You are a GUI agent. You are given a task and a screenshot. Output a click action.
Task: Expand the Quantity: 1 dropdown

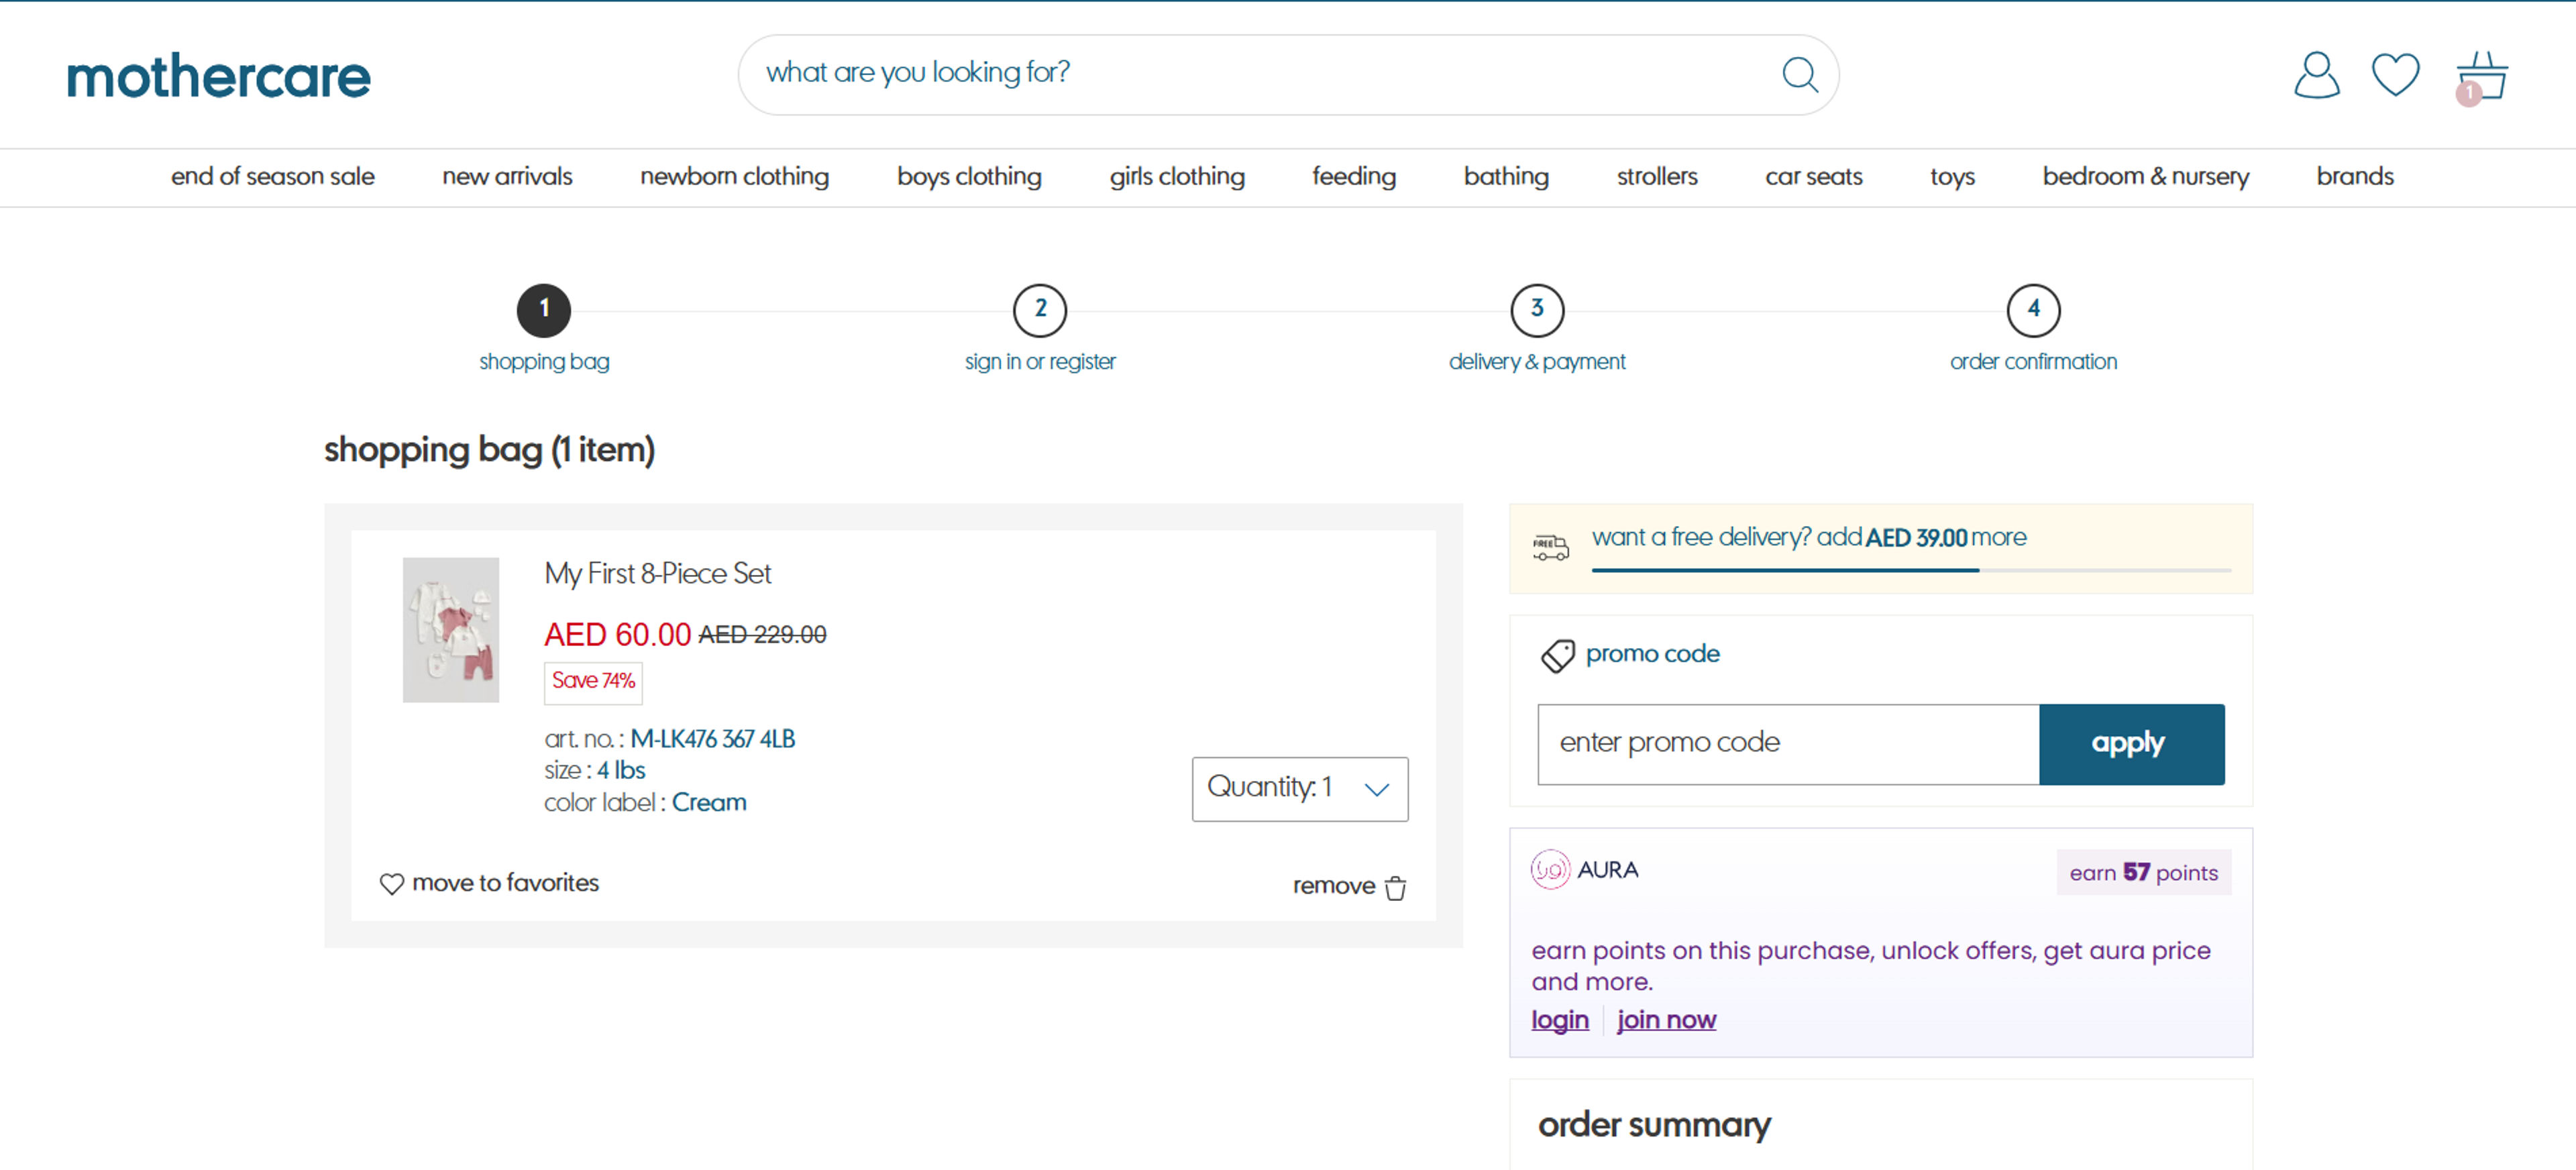coord(1299,788)
